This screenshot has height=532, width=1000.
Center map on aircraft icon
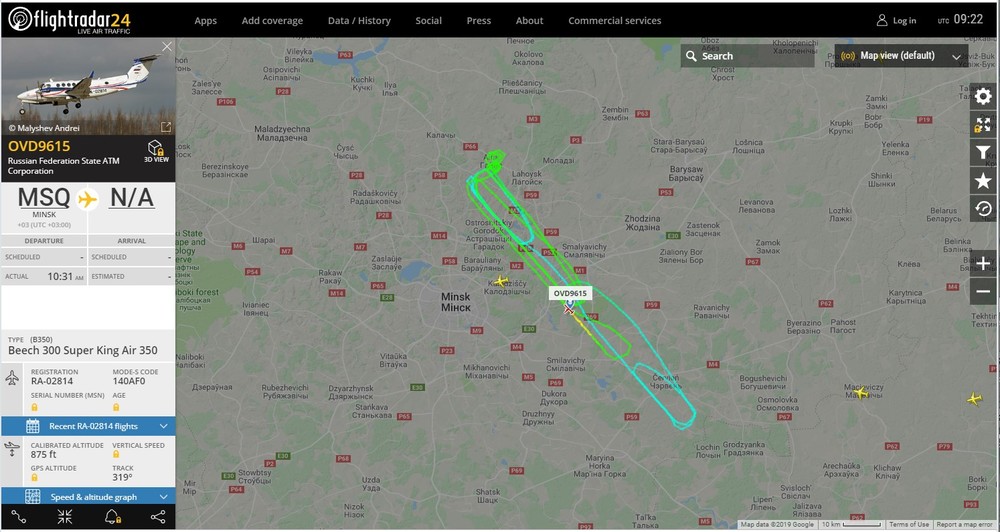point(64,517)
